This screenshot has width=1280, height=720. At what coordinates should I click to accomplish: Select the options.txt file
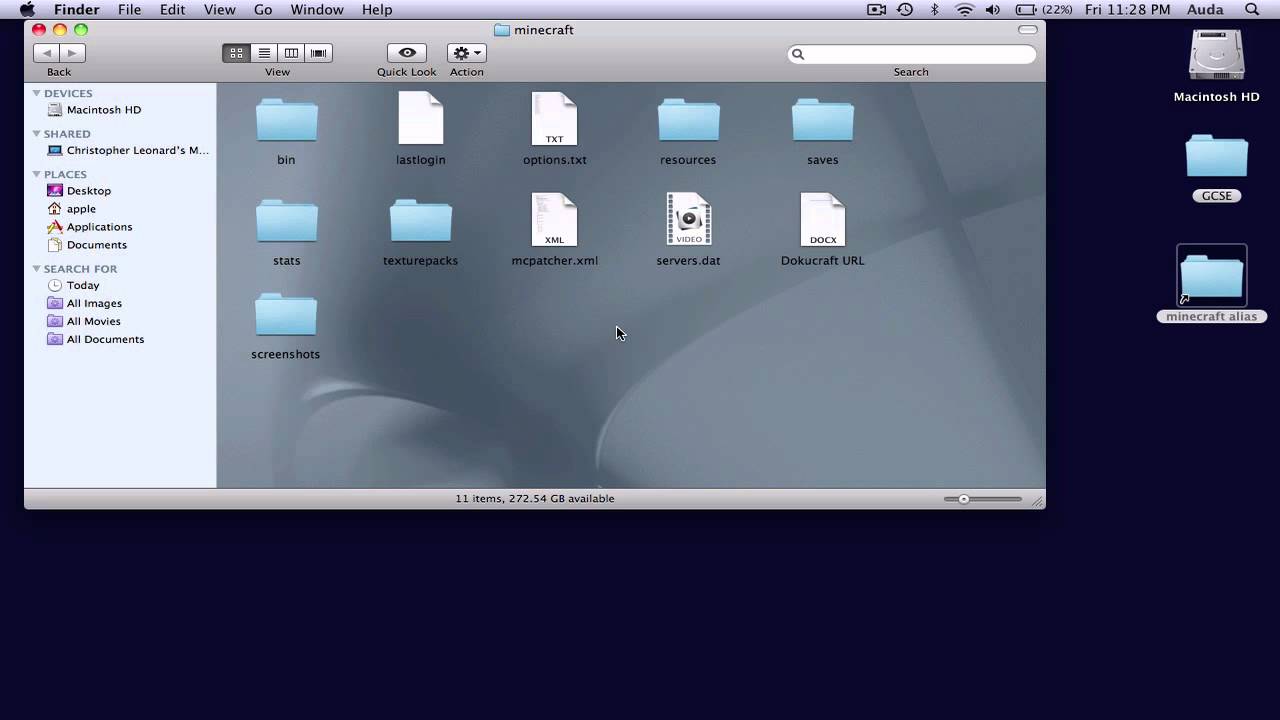click(x=554, y=118)
